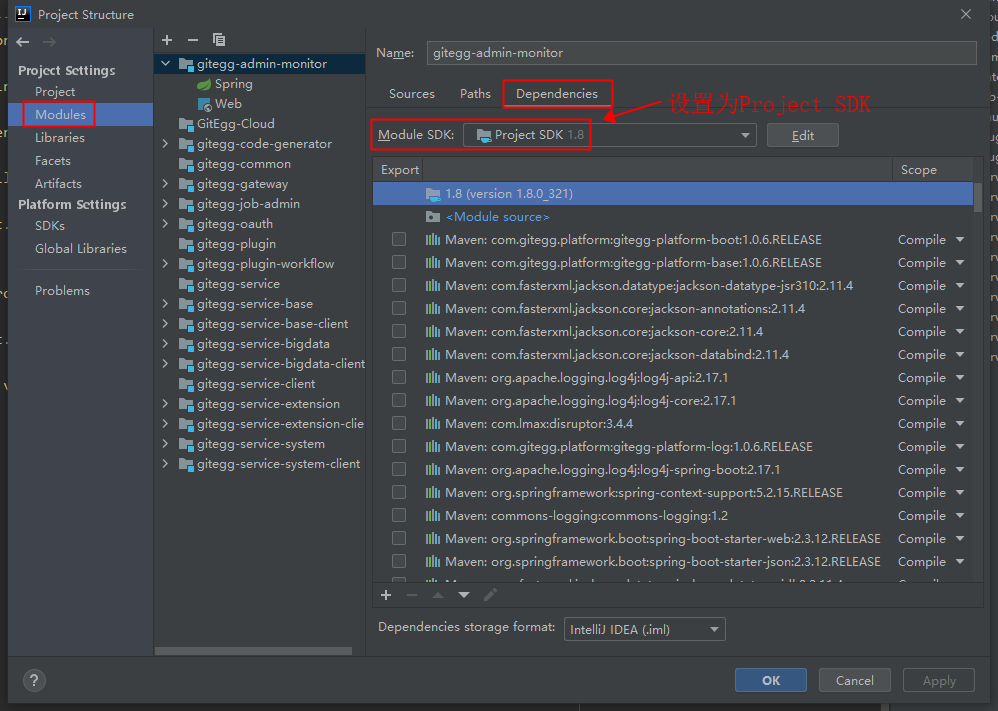Add a new module with plus icon

(x=167, y=40)
